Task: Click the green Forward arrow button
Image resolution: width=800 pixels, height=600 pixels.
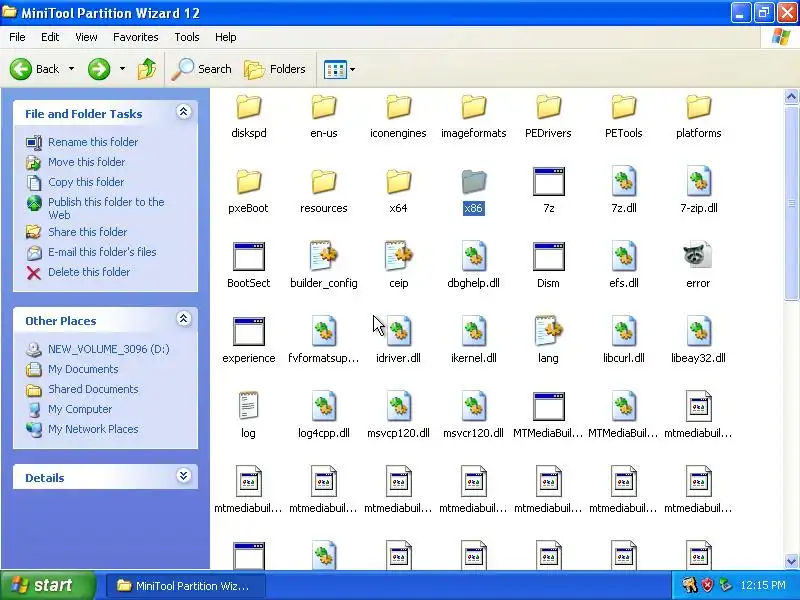Action: pos(99,69)
